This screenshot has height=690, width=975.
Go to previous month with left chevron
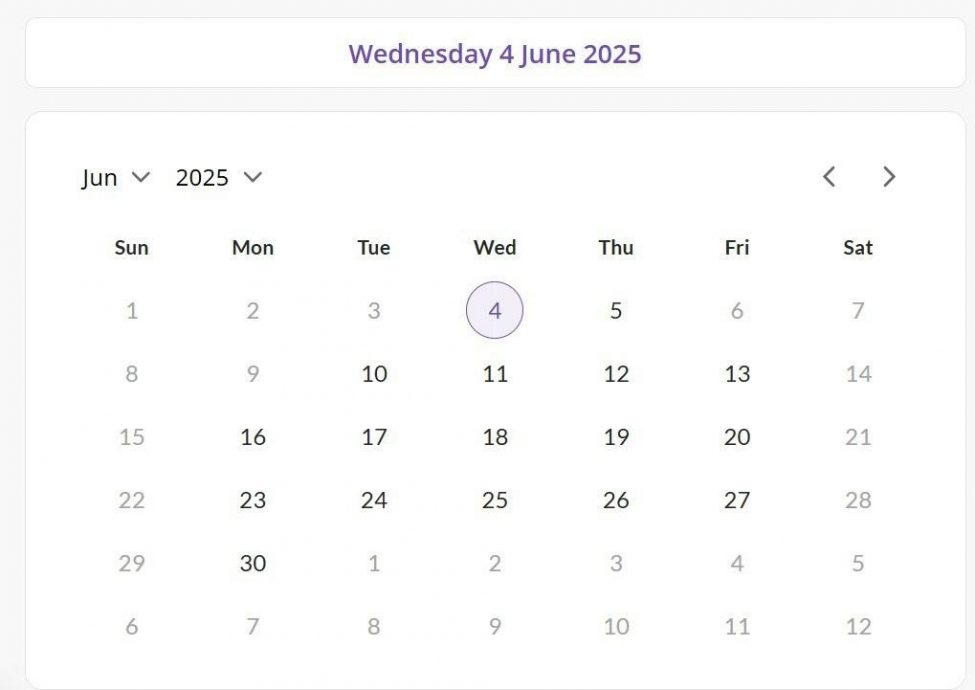[829, 177]
